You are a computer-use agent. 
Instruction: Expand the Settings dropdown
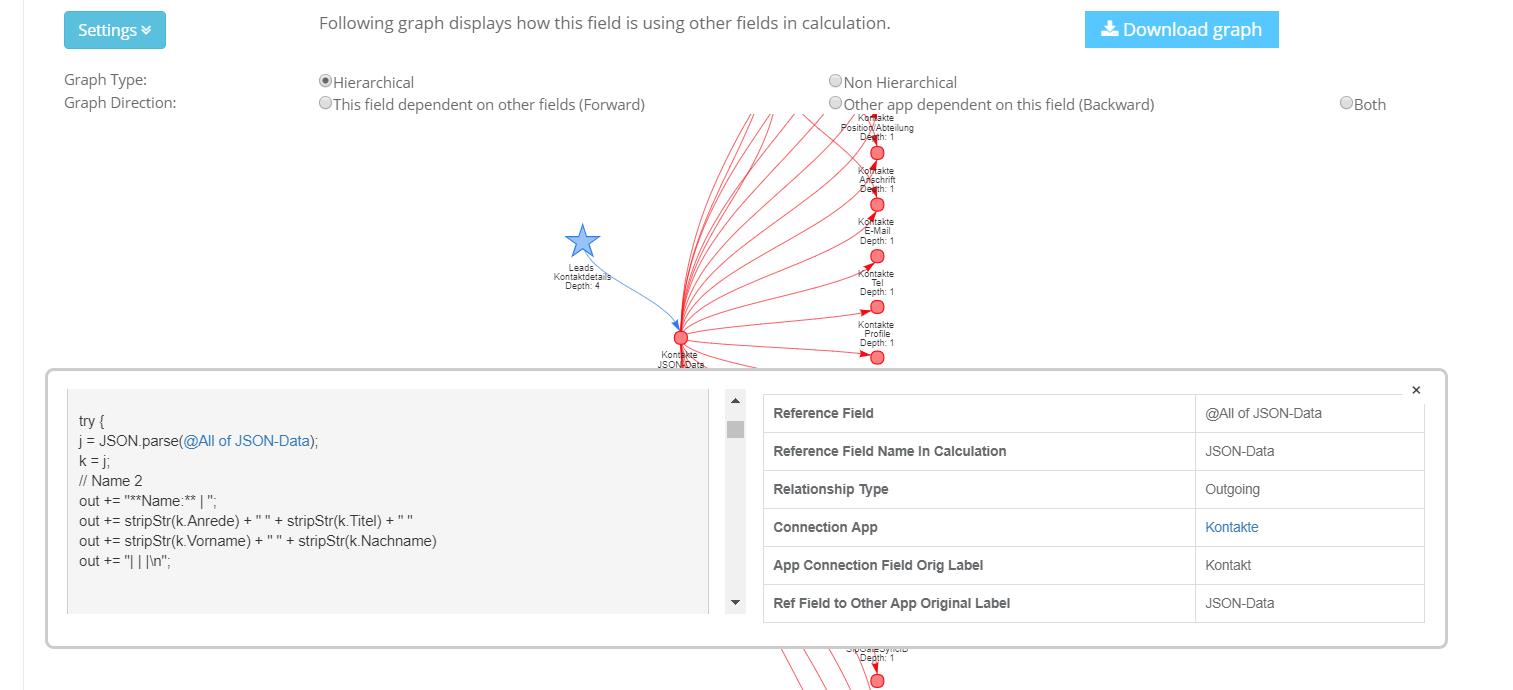pos(115,30)
